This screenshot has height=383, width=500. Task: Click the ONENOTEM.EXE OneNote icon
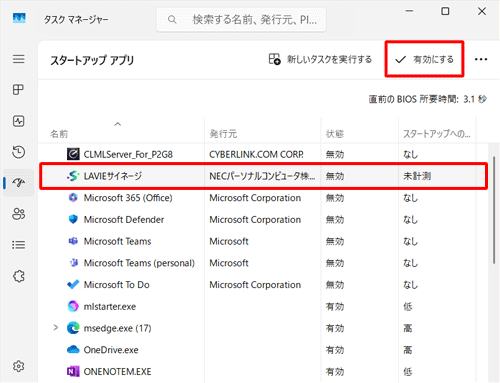point(73,371)
